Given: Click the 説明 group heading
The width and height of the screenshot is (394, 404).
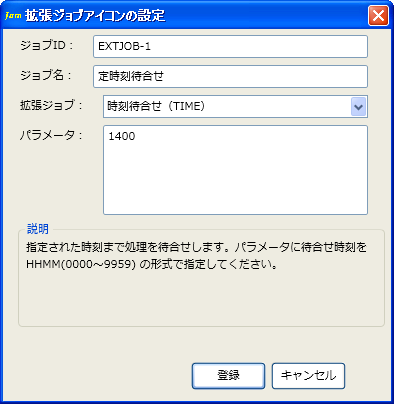Looking at the screenshot, I should [38, 229].
